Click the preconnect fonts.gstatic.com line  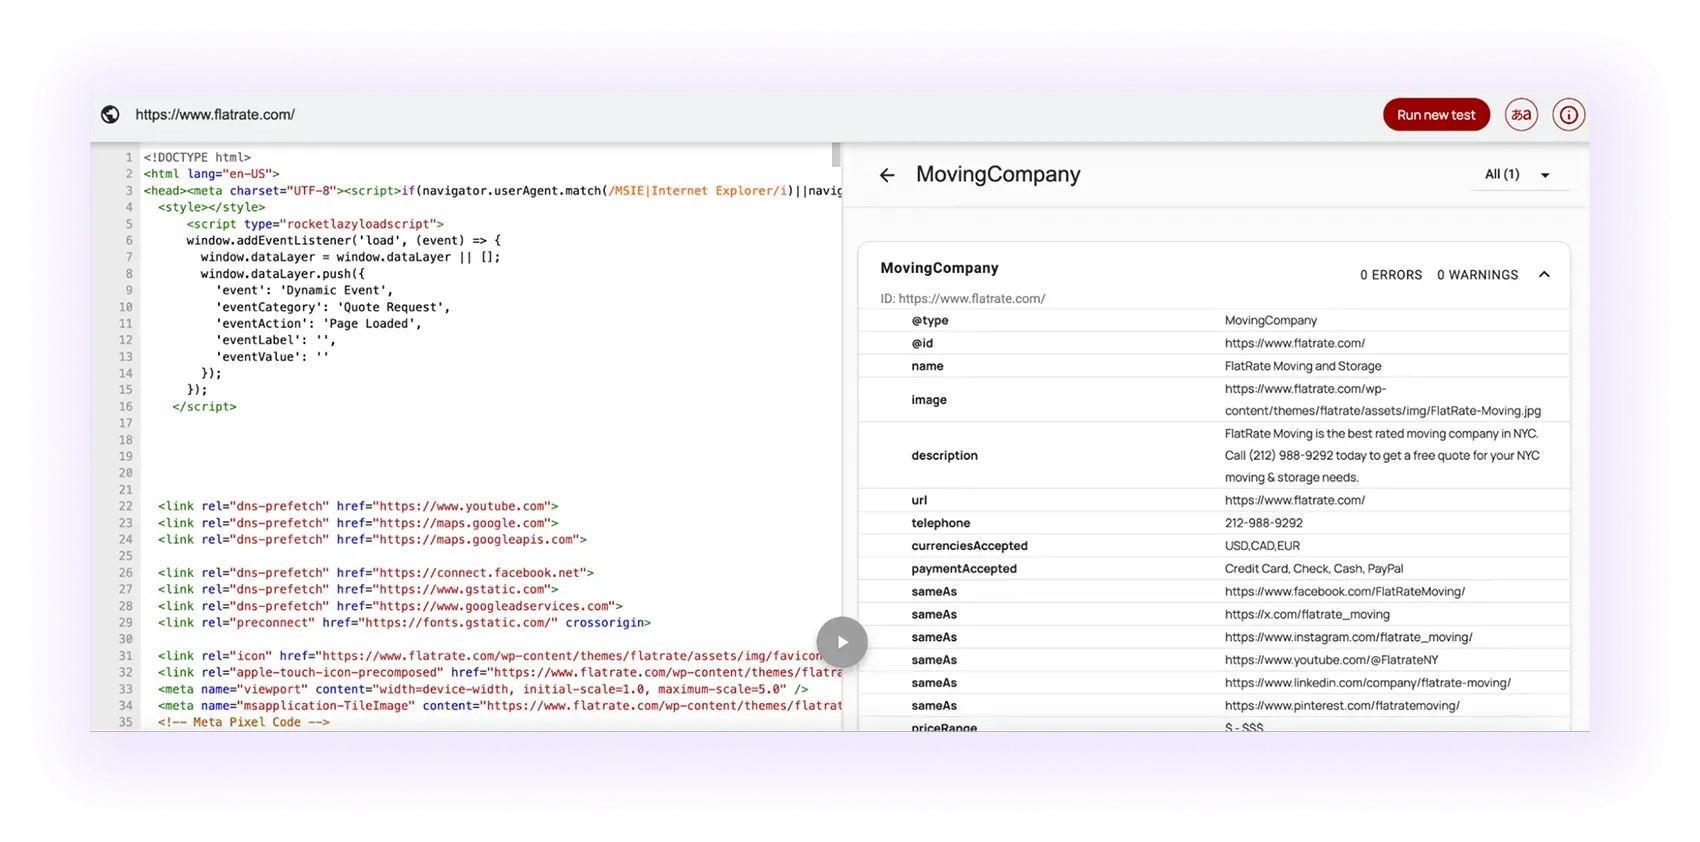click(x=404, y=622)
